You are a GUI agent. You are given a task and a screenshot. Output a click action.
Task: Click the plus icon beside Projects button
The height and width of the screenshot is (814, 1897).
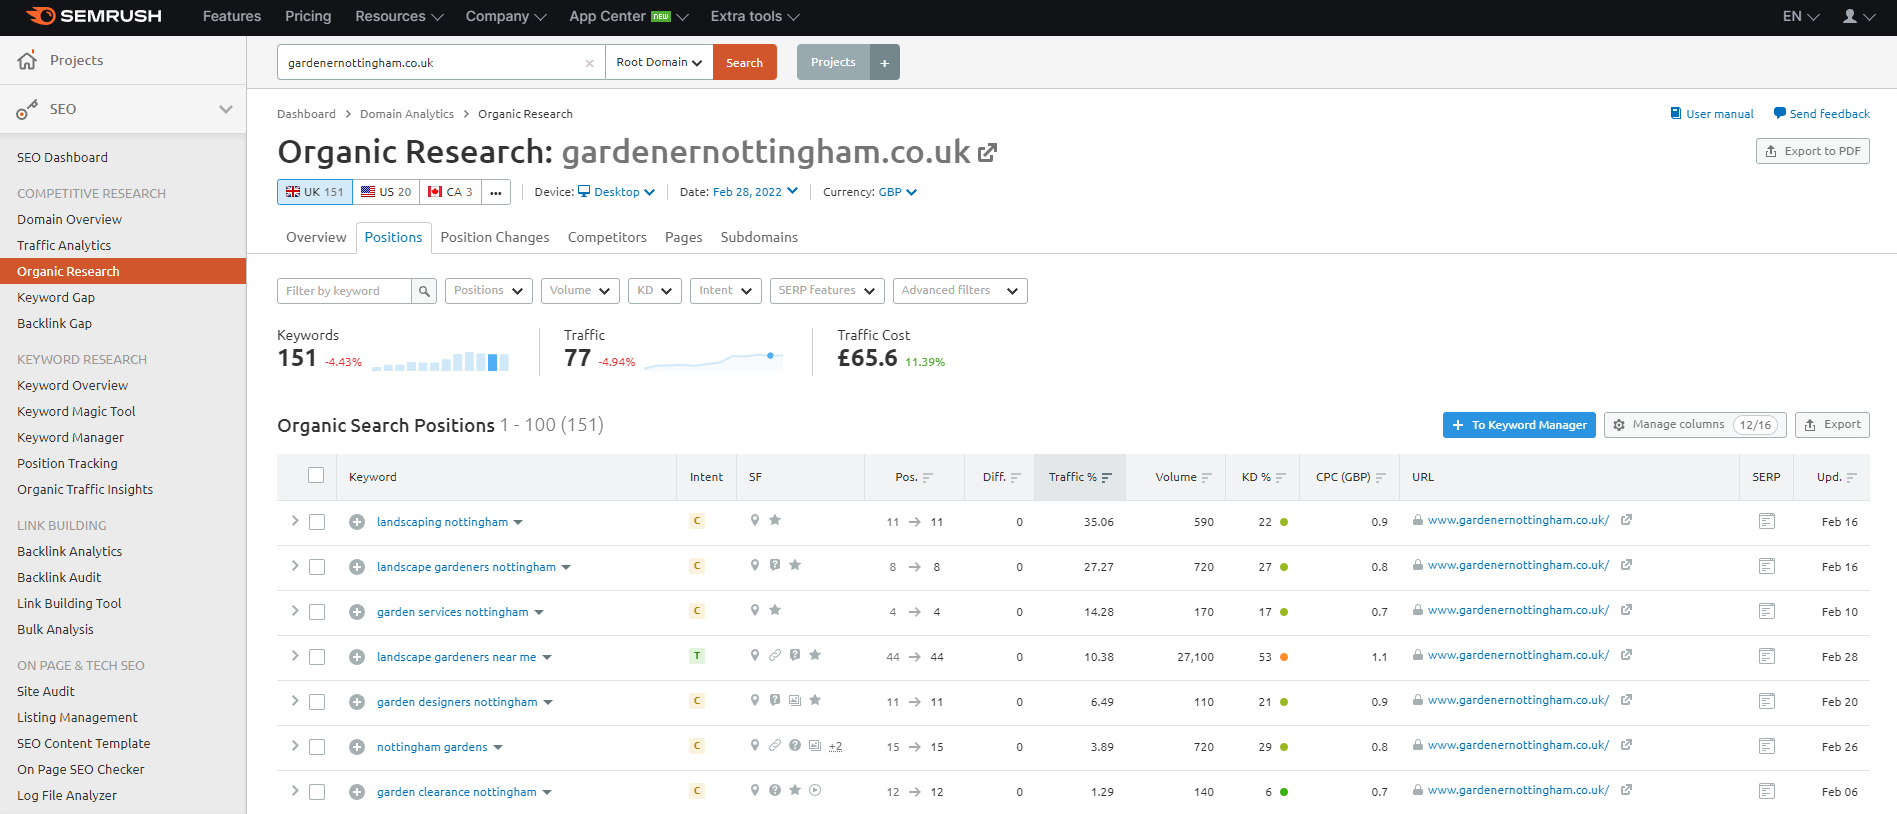pos(884,62)
